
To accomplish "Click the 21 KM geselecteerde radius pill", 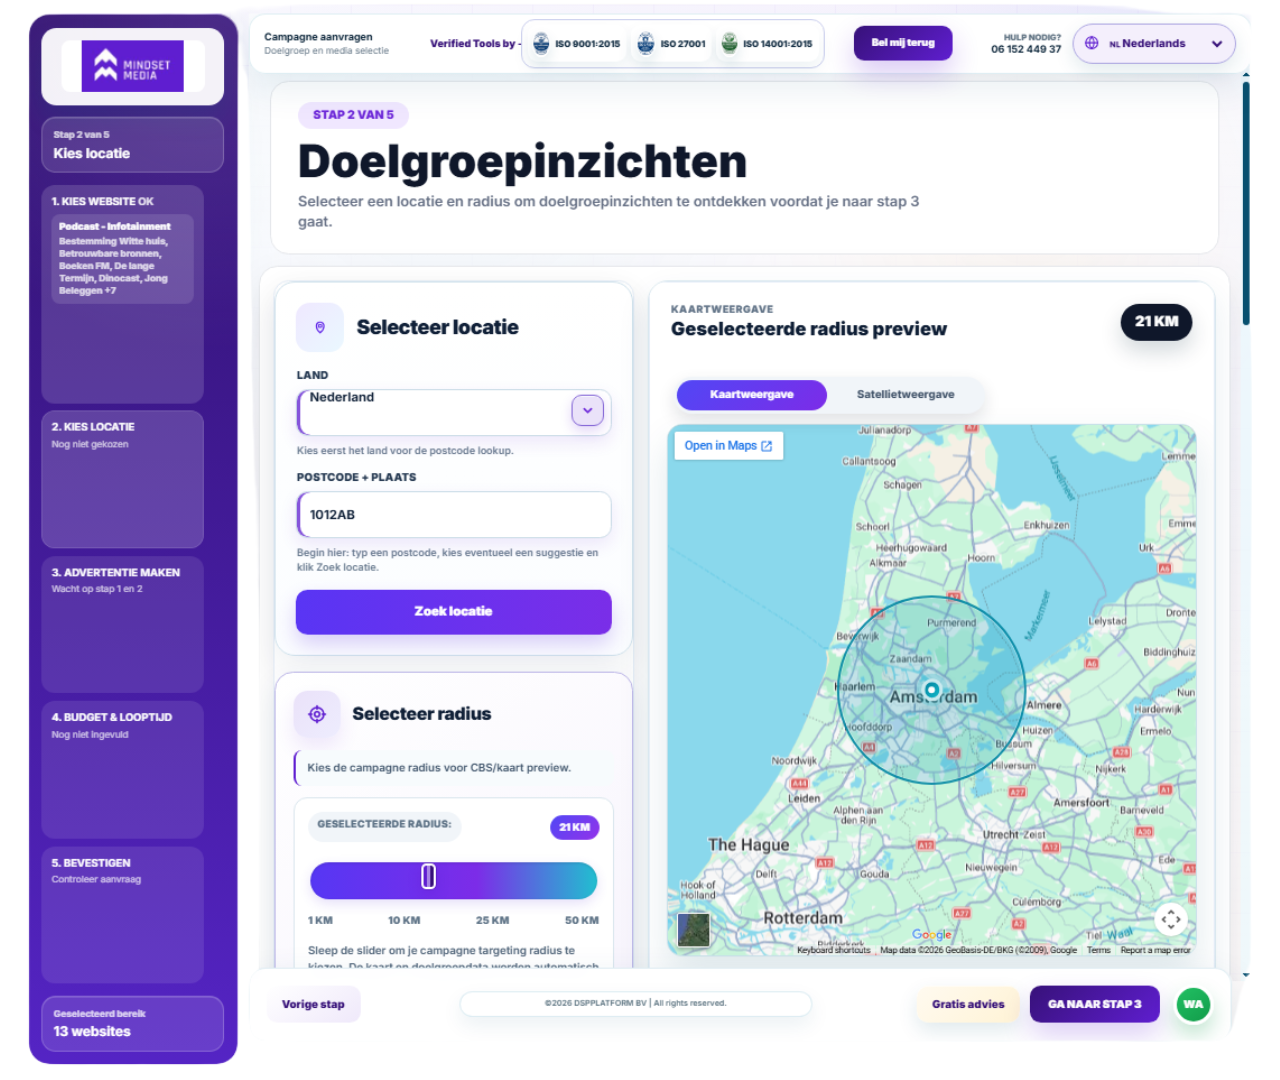I will point(574,827).
